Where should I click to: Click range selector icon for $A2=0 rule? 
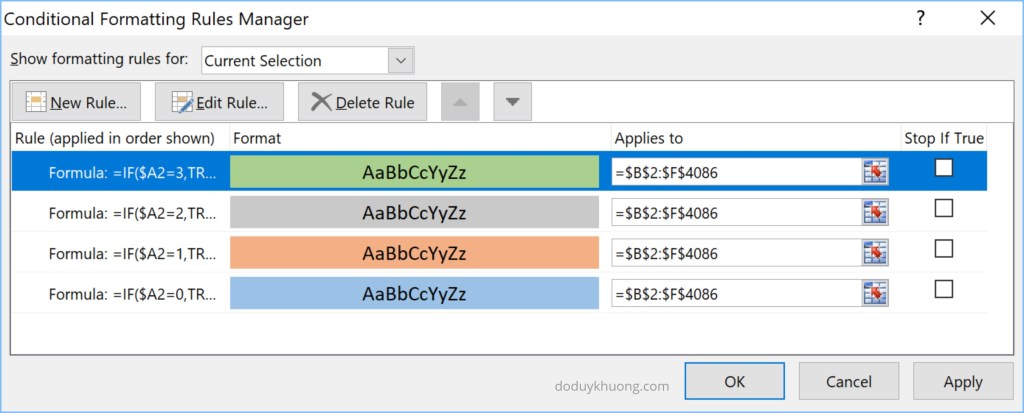tap(875, 293)
